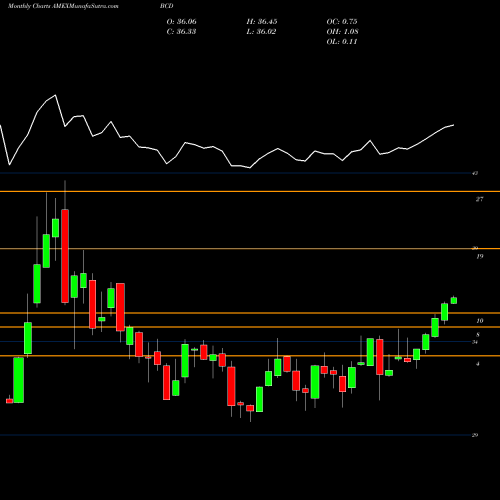500x500 pixels.
Task: Click the 34 price axis label
Action: (475, 342)
